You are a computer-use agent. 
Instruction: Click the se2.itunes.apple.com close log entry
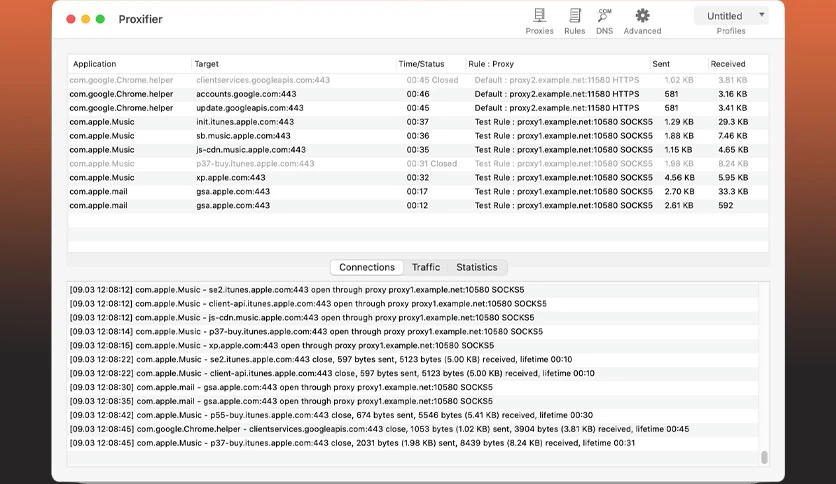(413, 359)
